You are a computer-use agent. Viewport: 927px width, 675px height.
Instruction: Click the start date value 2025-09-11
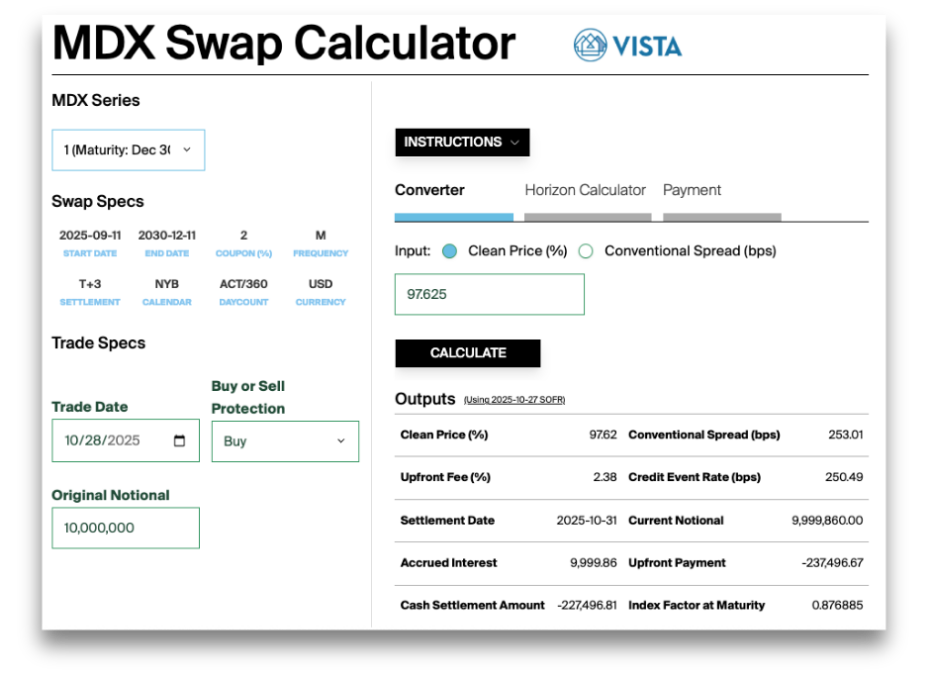(90, 235)
